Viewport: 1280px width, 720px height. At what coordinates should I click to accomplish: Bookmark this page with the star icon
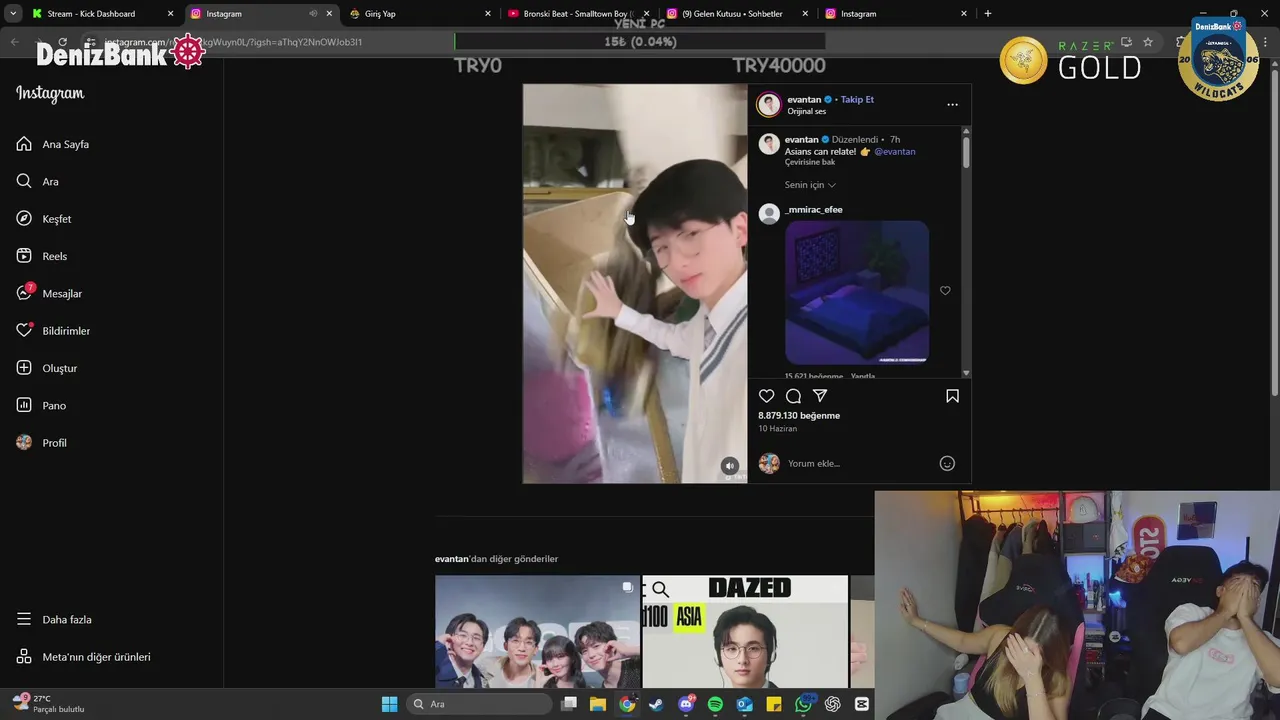pyautogui.click(x=1148, y=42)
